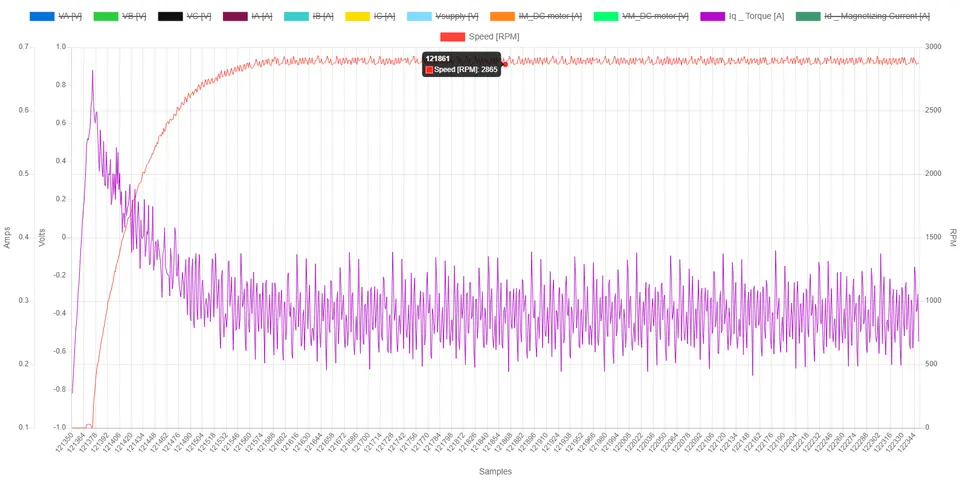The image size is (960, 480).
Task: Toggle Vsupply [V] series visibility
Action: 443,16
